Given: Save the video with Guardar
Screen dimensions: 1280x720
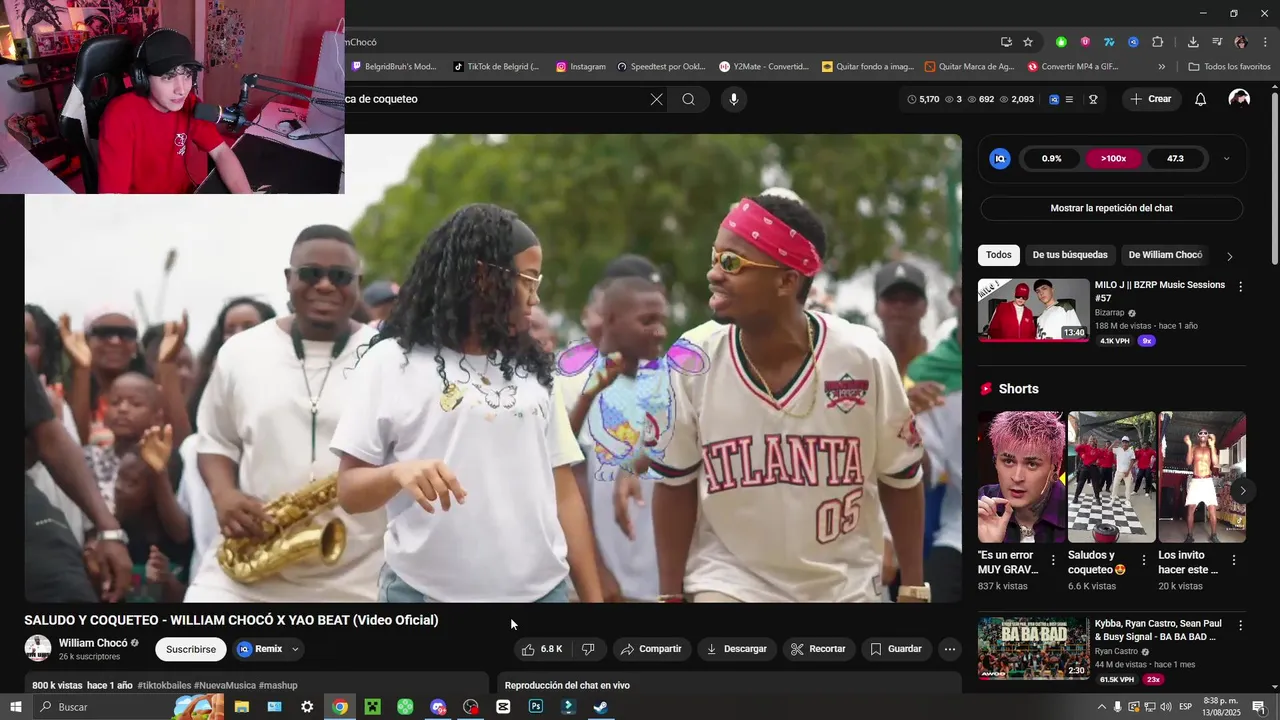Looking at the screenshot, I should 896,649.
